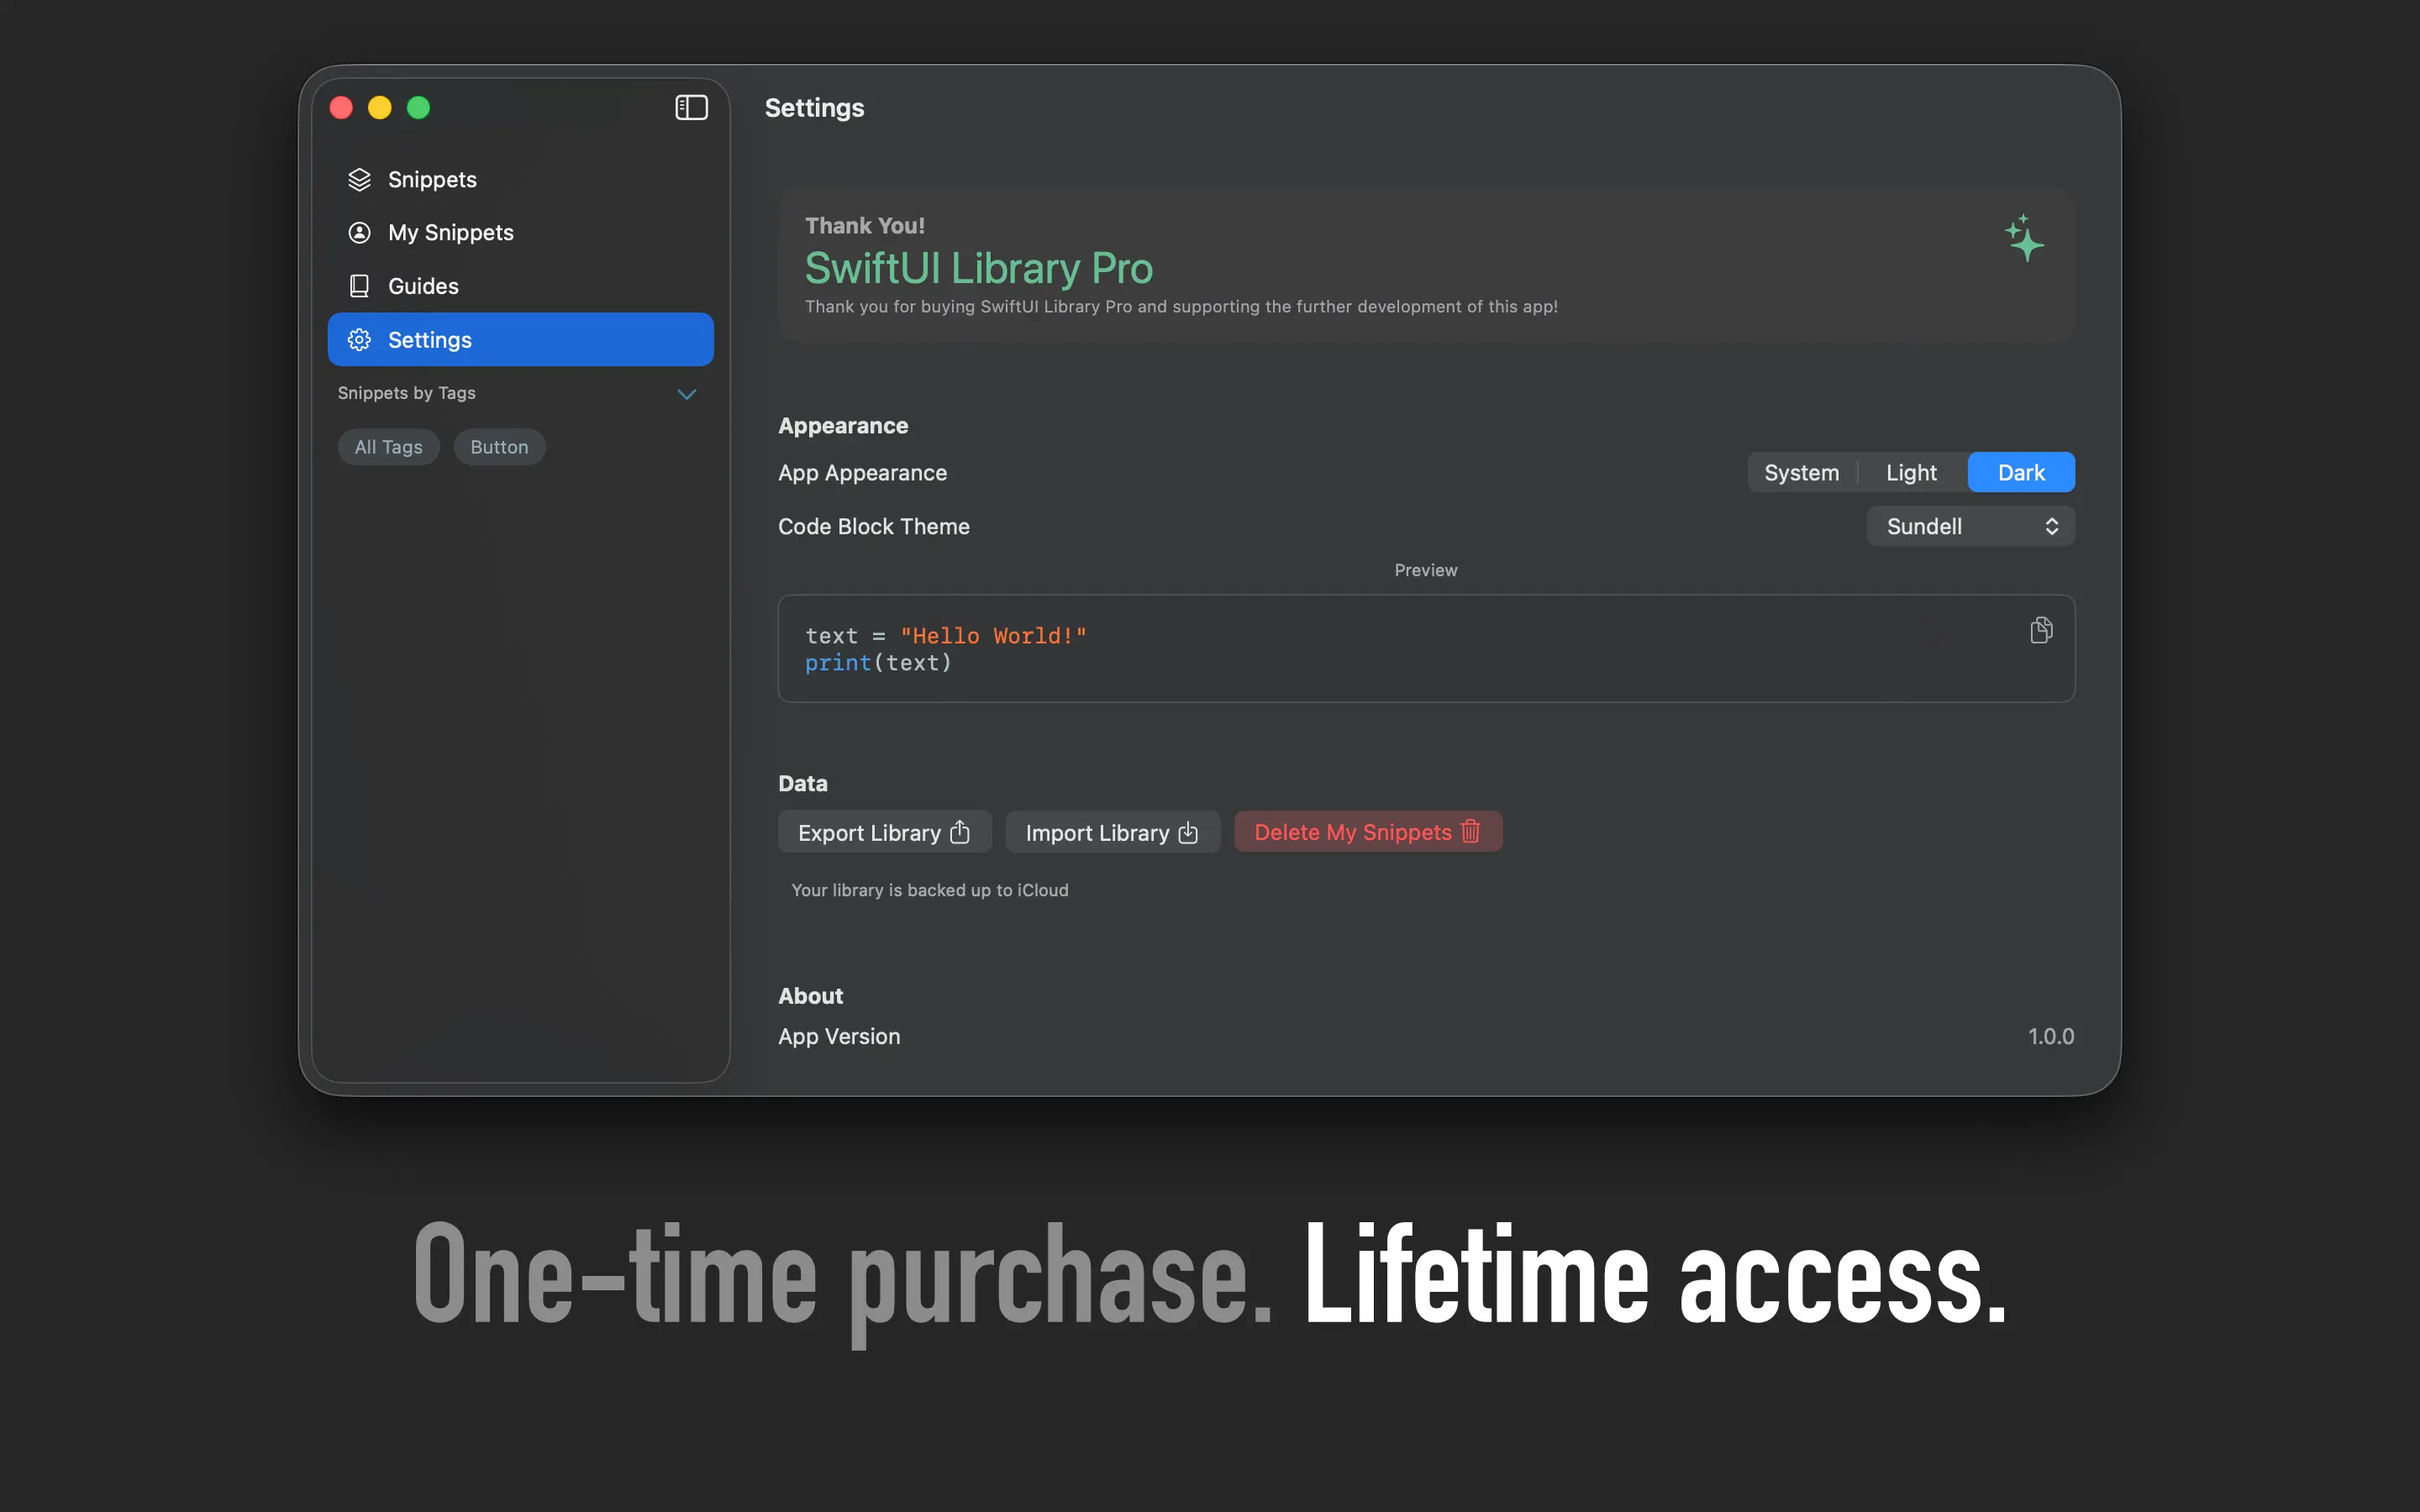Toggle the sidebar visibility icon
The image size is (2420, 1512).
[691, 107]
